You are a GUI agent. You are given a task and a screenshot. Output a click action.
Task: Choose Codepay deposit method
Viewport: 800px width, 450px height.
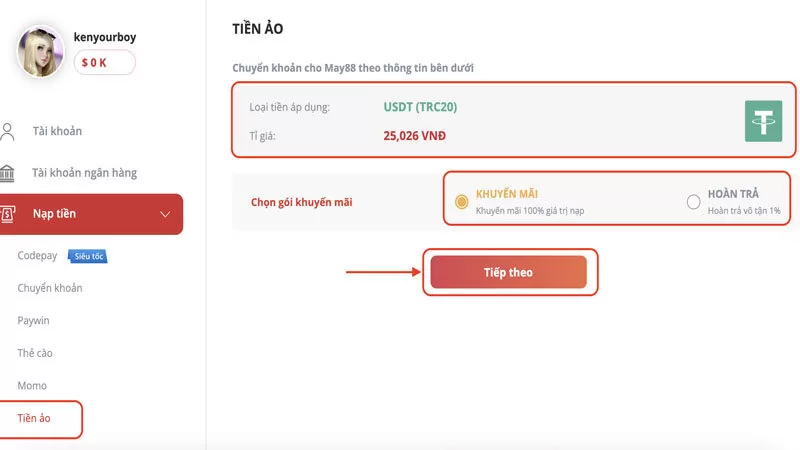39,256
